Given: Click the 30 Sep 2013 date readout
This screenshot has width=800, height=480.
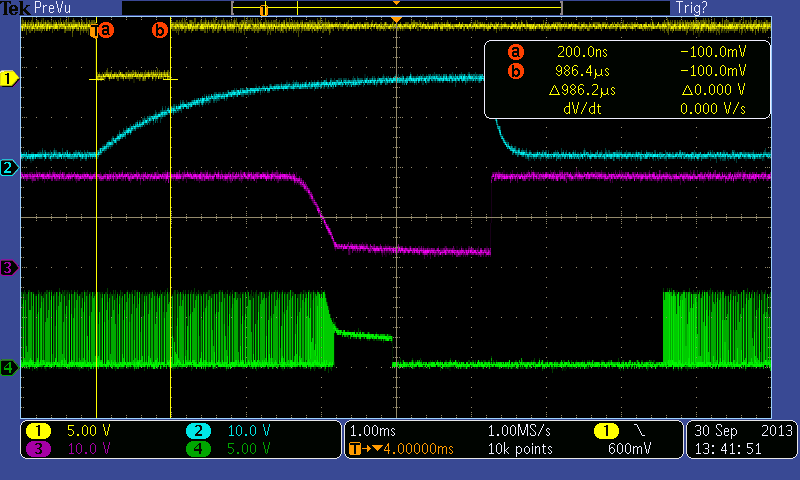Looking at the screenshot, I should point(743,431).
